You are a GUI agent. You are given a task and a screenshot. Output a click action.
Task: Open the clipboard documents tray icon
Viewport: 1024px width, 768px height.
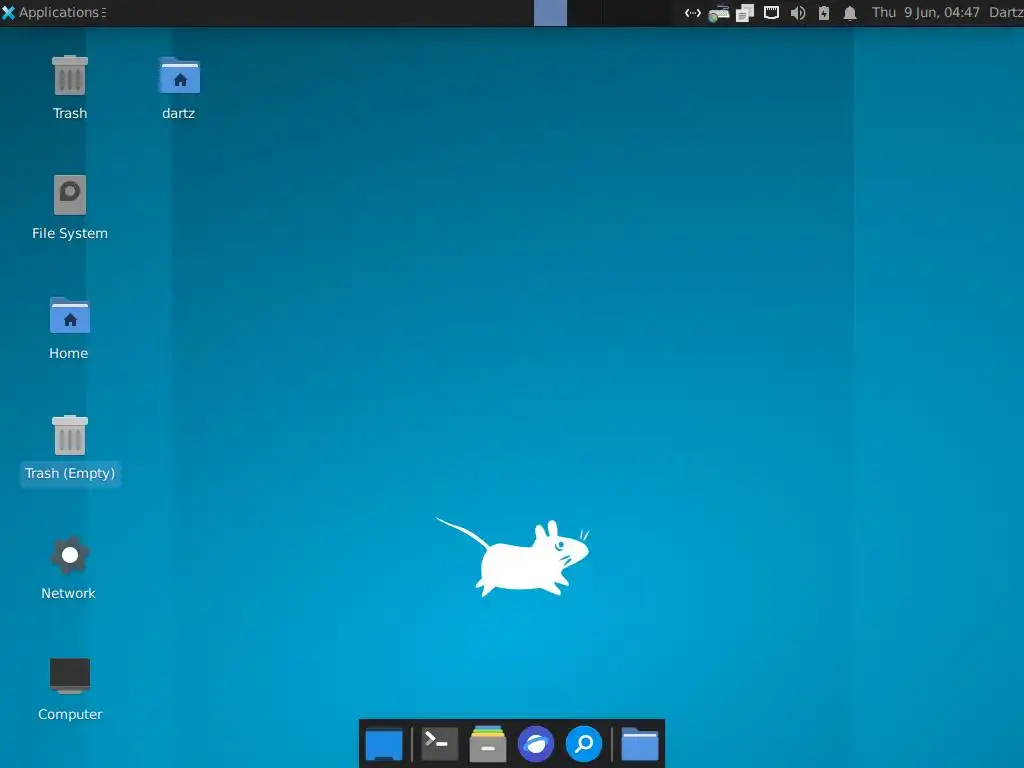pyautogui.click(x=745, y=13)
